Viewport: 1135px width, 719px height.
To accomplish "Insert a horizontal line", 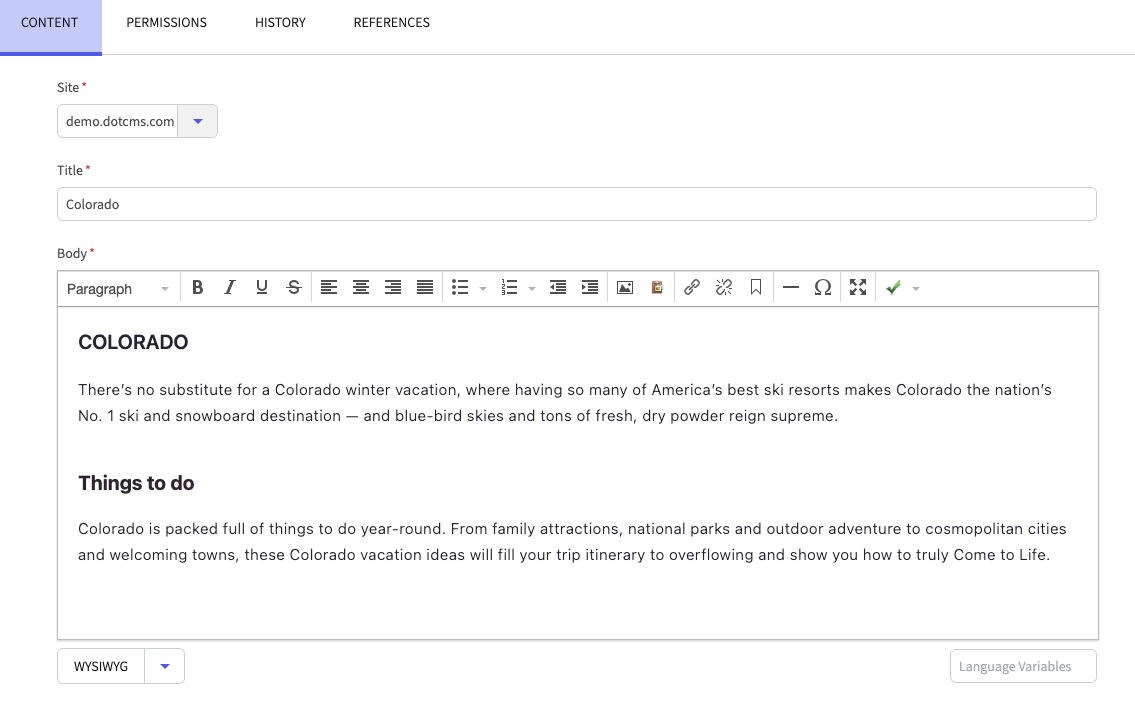I will (791, 288).
